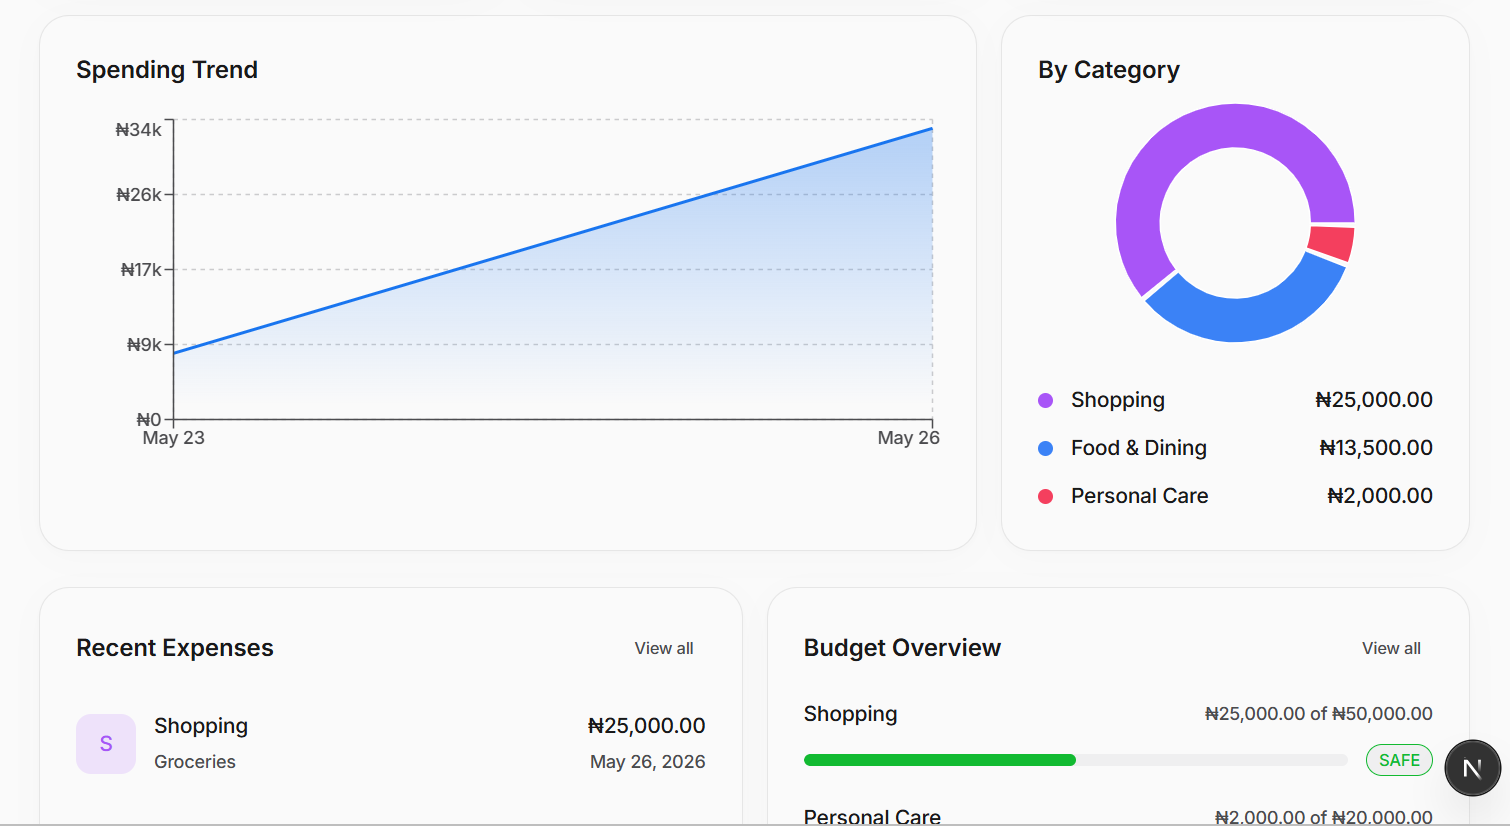Click the May 23 axis label
1510x826 pixels.
[x=174, y=438]
